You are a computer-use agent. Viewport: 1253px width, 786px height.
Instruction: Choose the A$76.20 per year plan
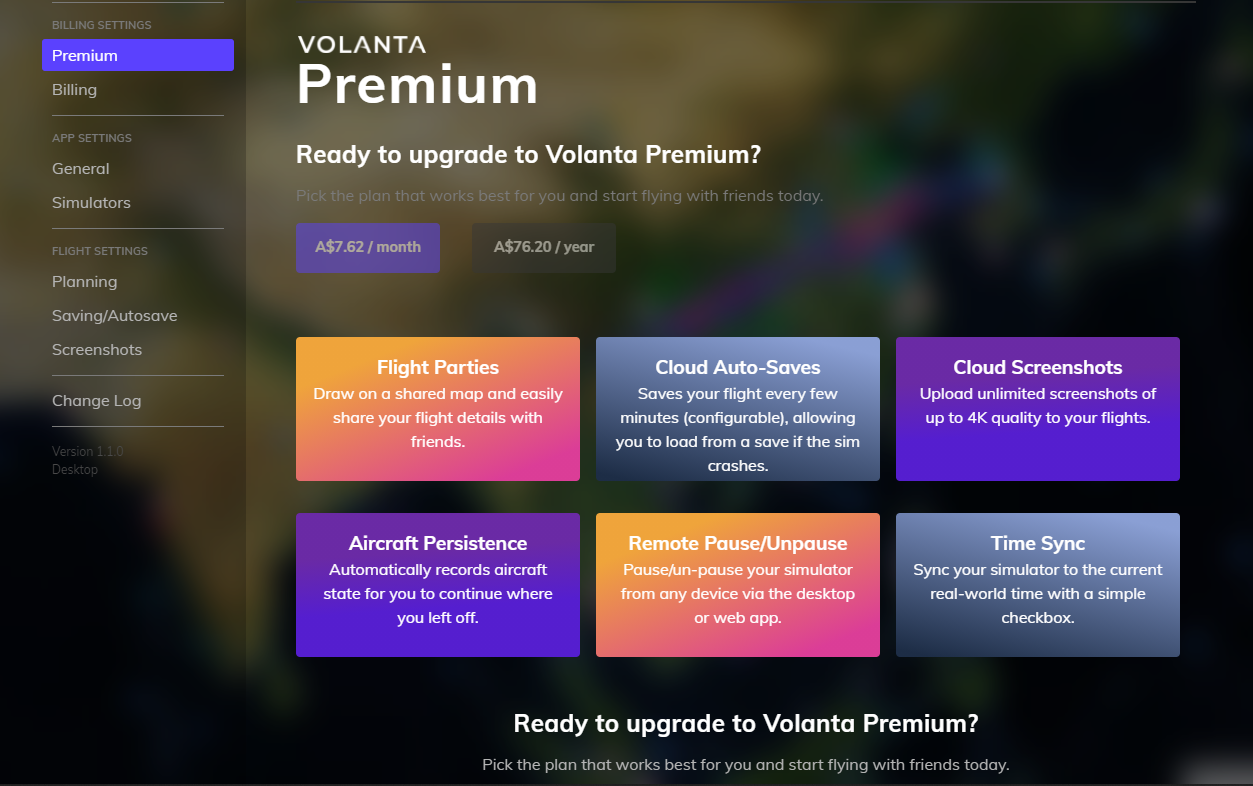point(544,248)
